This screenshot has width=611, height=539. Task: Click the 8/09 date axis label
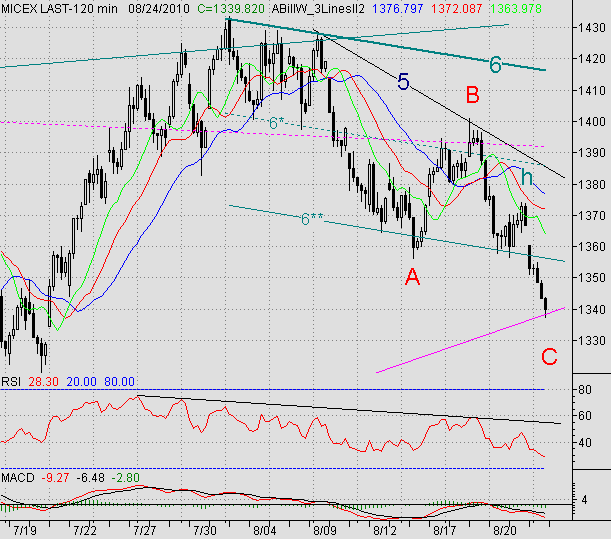pyautogui.click(x=325, y=530)
